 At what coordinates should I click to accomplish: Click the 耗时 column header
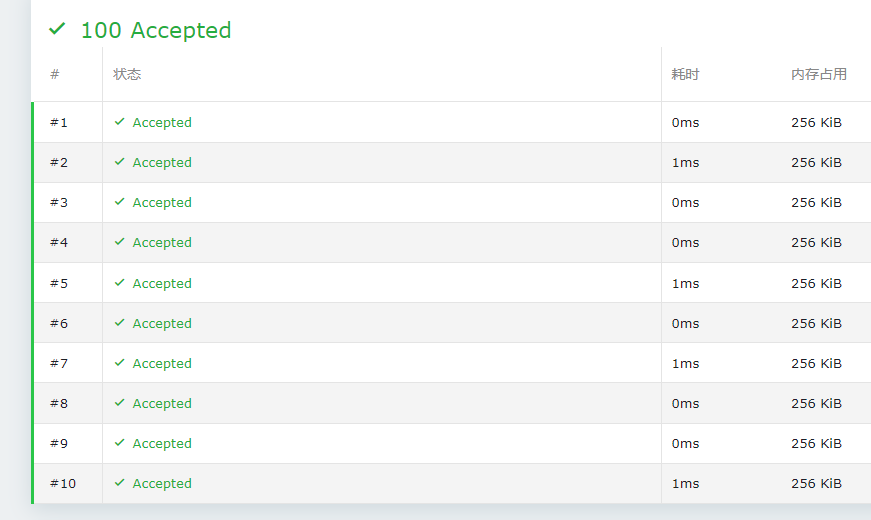tap(685, 74)
